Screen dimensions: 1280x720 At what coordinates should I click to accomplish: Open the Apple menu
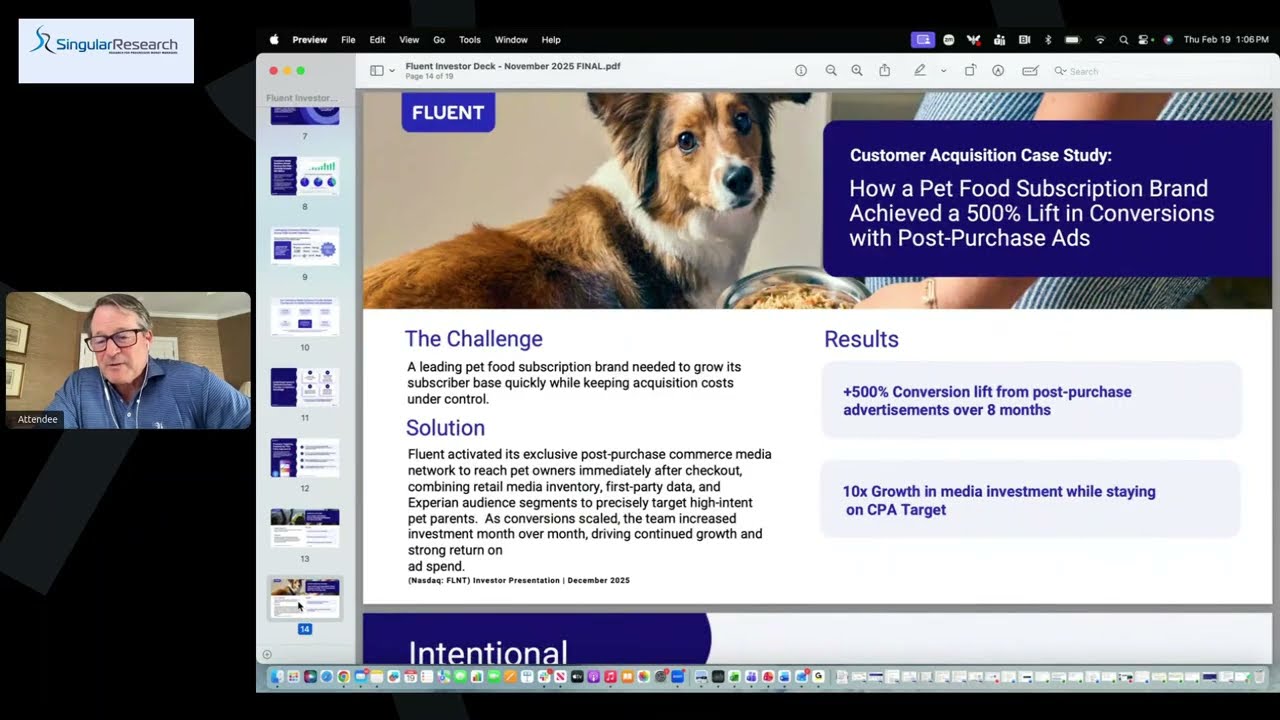(274, 40)
